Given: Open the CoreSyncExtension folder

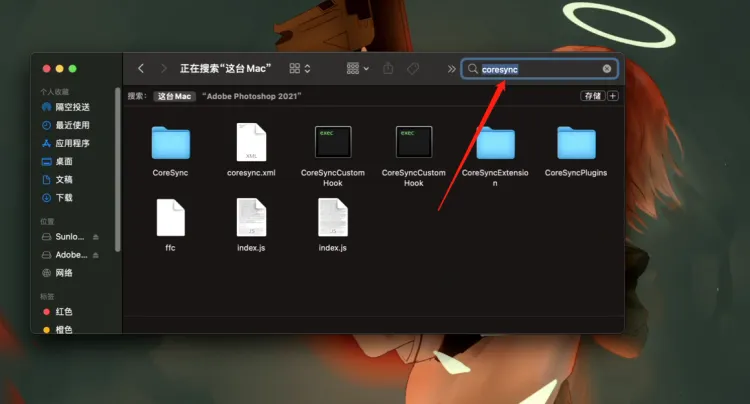Looking at the screenshot, I should [x=495, y=143].
